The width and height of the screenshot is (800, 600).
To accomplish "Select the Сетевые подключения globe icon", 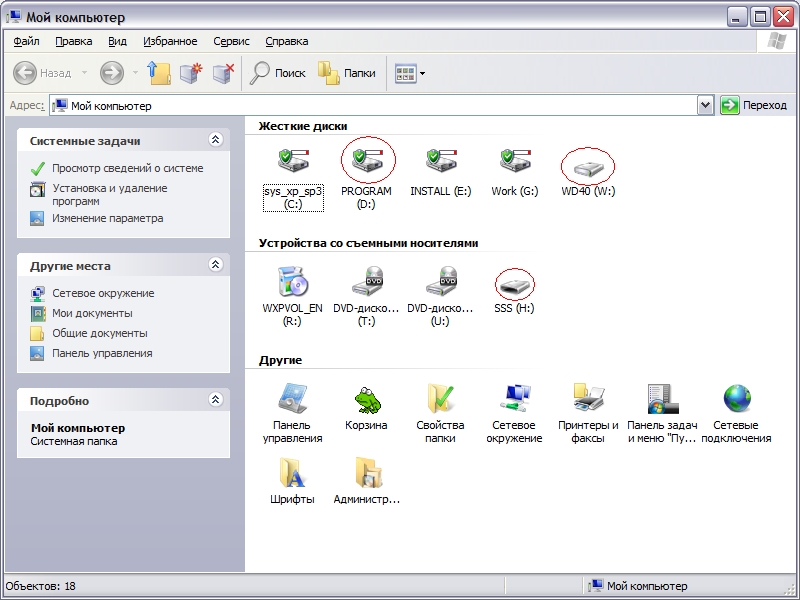I will coord(736,400).
